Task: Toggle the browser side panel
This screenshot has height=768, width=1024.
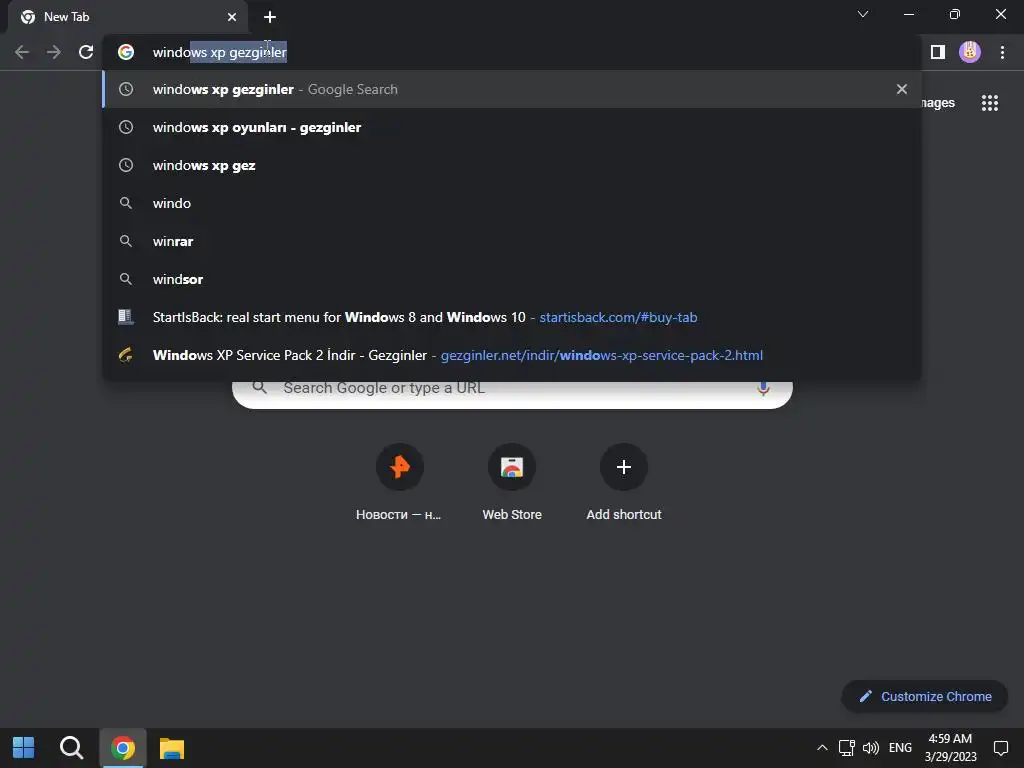Action: pyautogui.click(x=938, y=52)
